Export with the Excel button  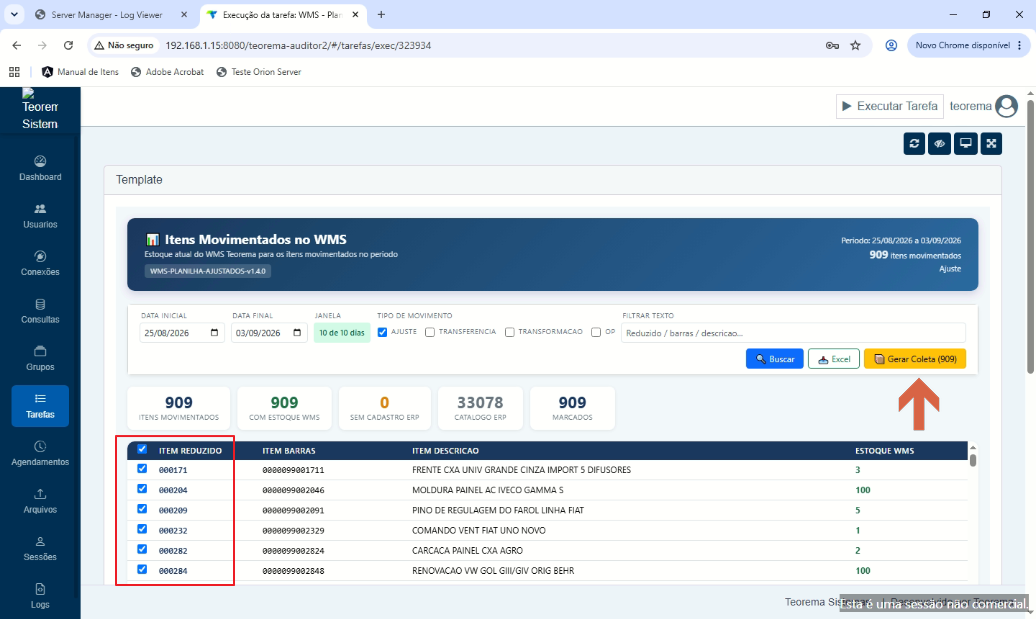click(x=834, y=359)
